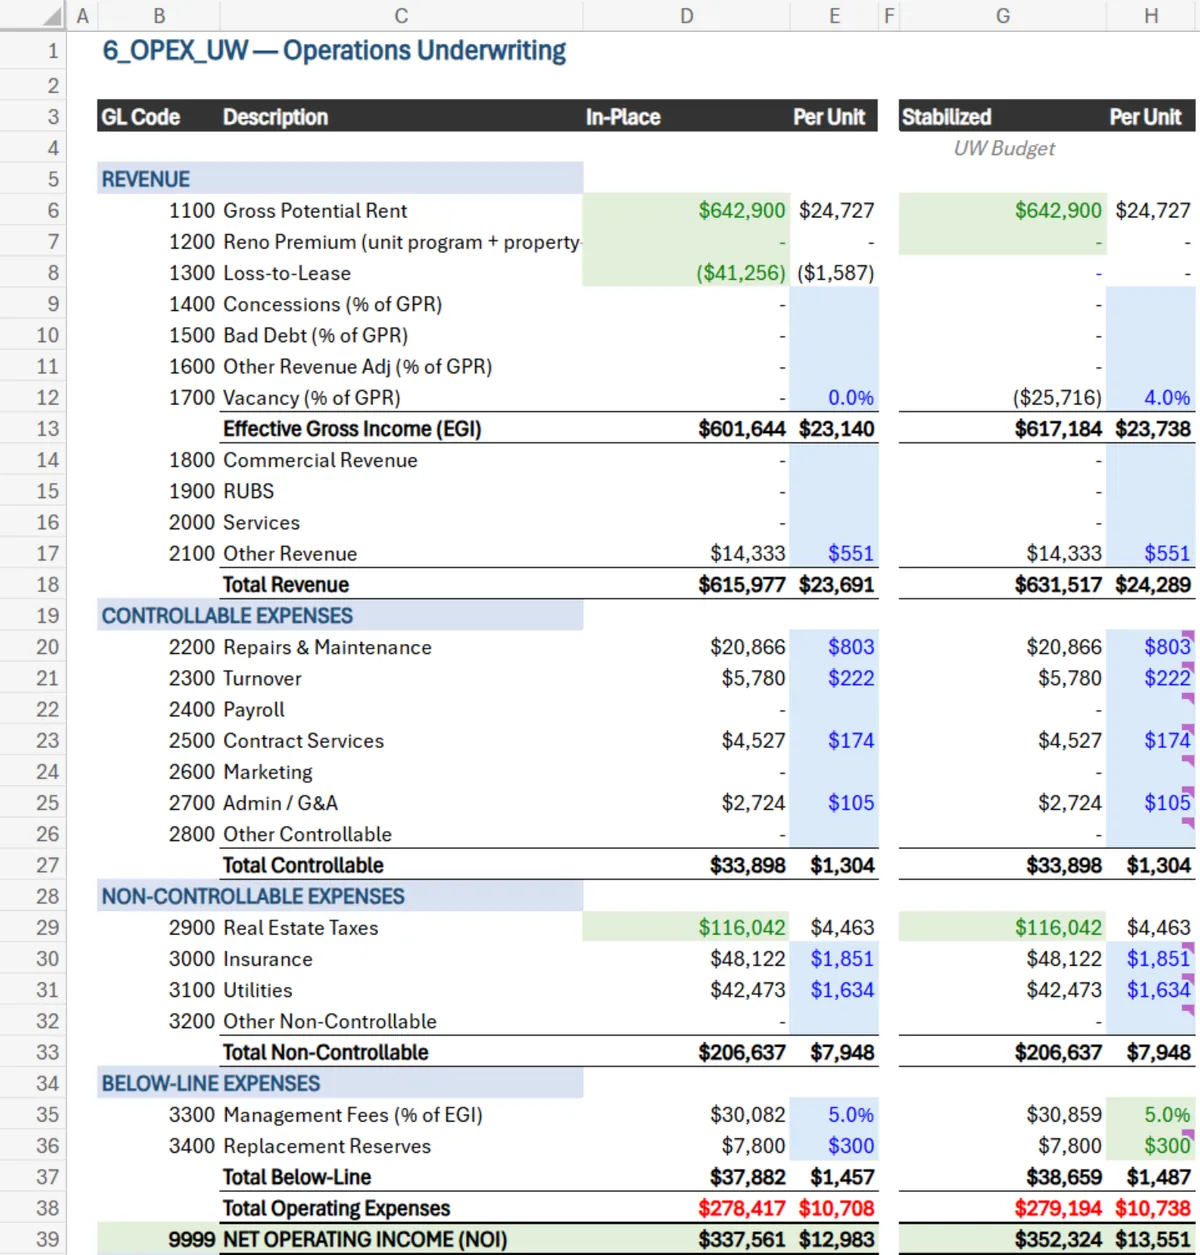Click the Loss-to-Lease value ($41,256)

[x=741, y=273]
